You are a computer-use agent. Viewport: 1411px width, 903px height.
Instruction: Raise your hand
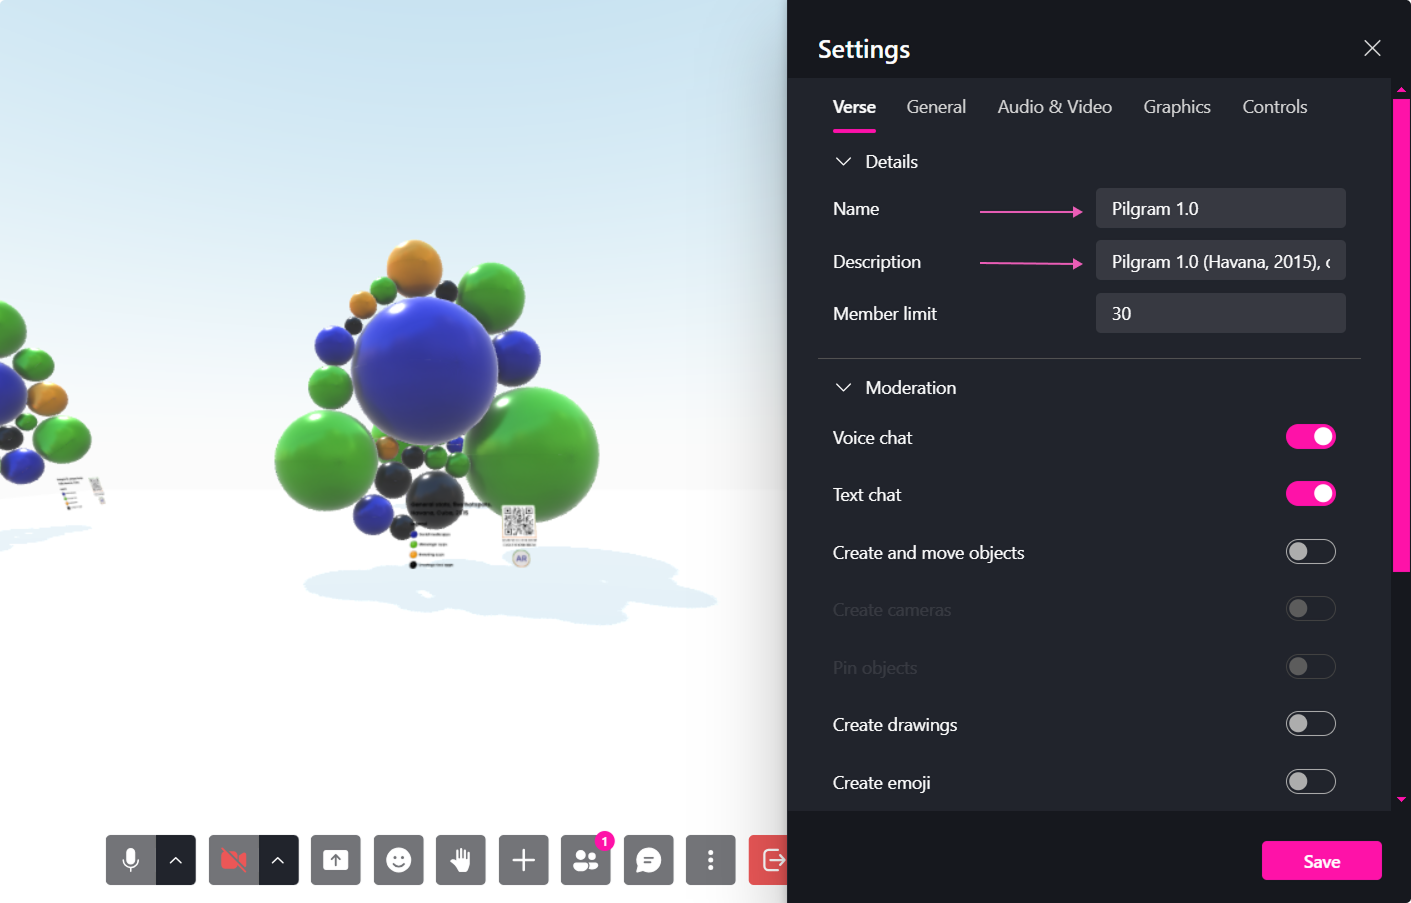pos(460,860)
